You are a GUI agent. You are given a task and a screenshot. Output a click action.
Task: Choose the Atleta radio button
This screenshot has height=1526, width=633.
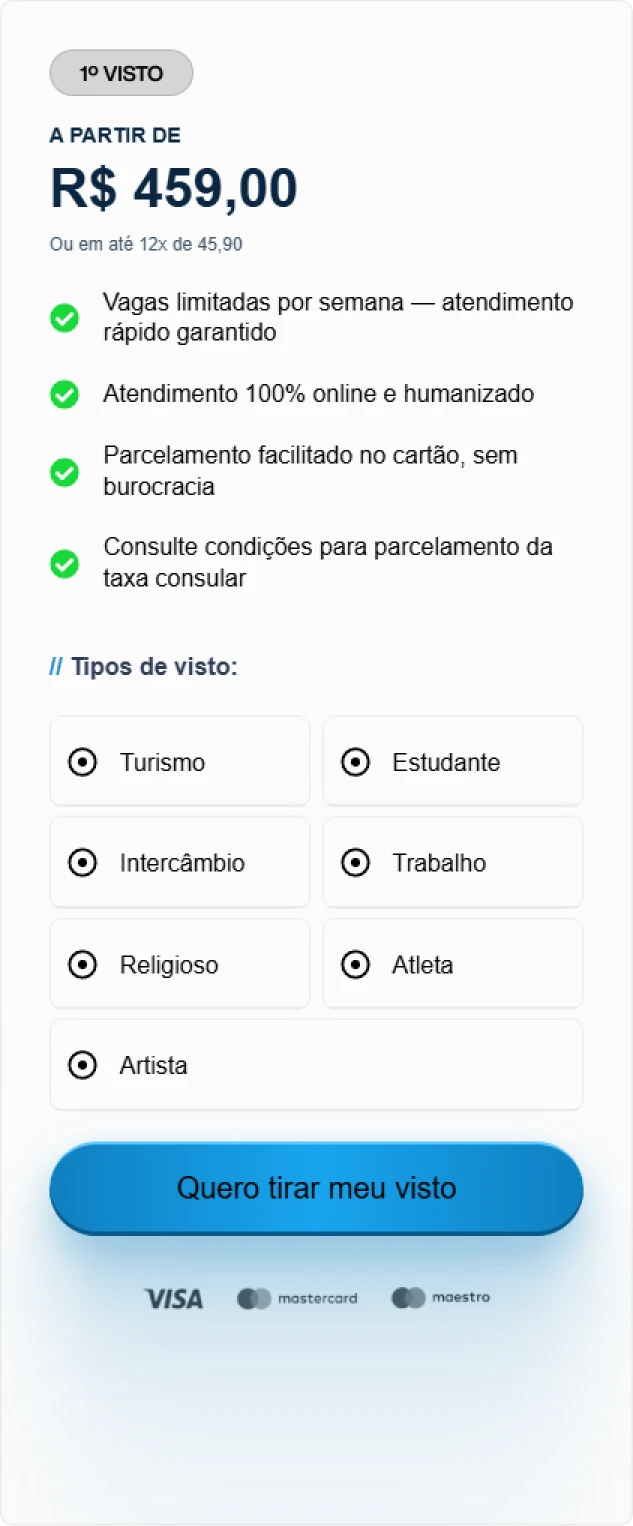click(355, 965)
